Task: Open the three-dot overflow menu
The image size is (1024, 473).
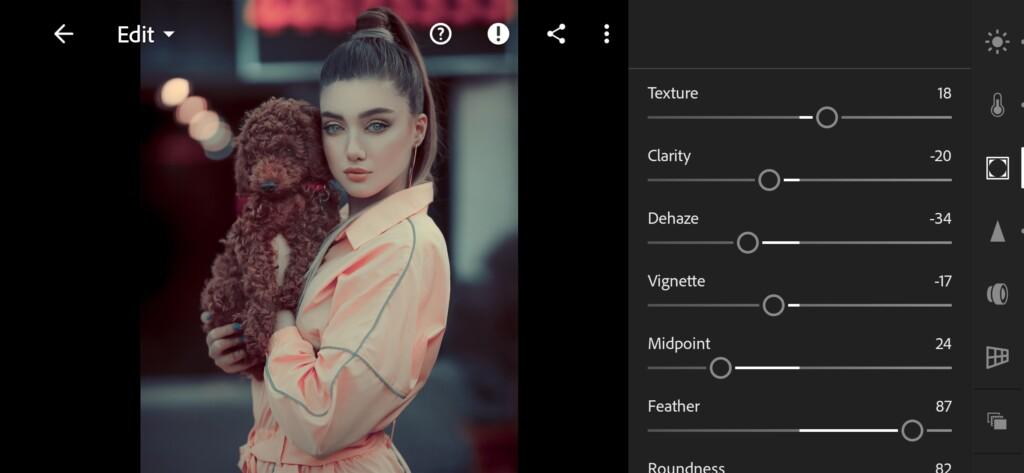Action: point(607,34)
